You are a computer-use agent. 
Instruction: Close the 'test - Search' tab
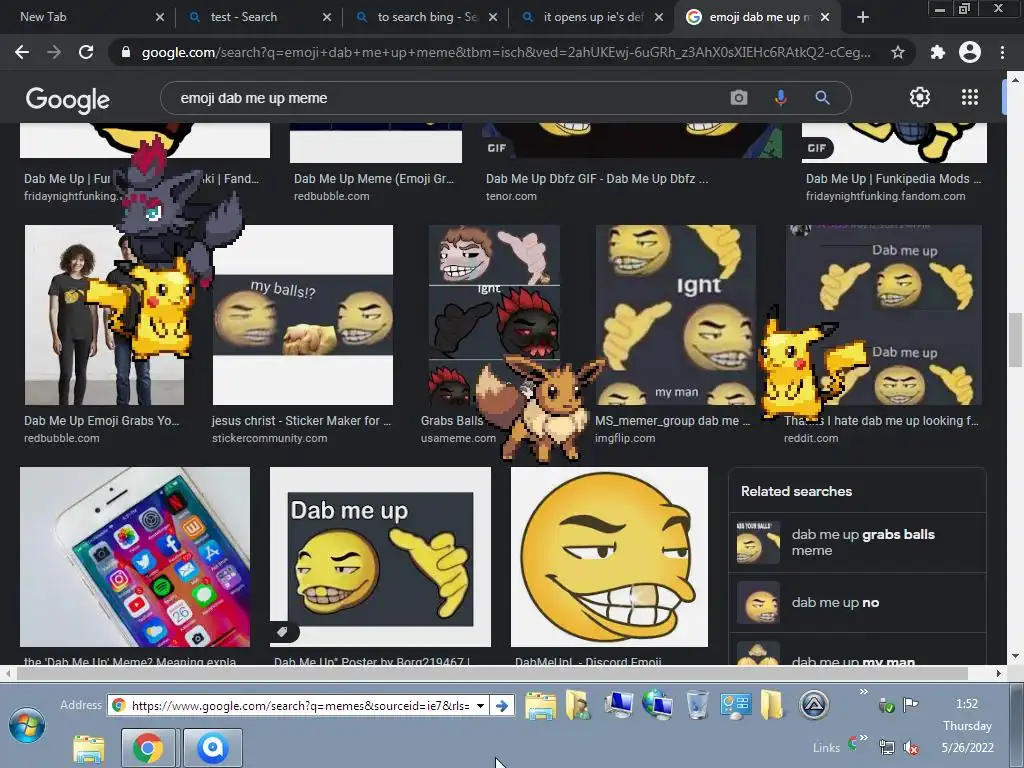[327, 17]
